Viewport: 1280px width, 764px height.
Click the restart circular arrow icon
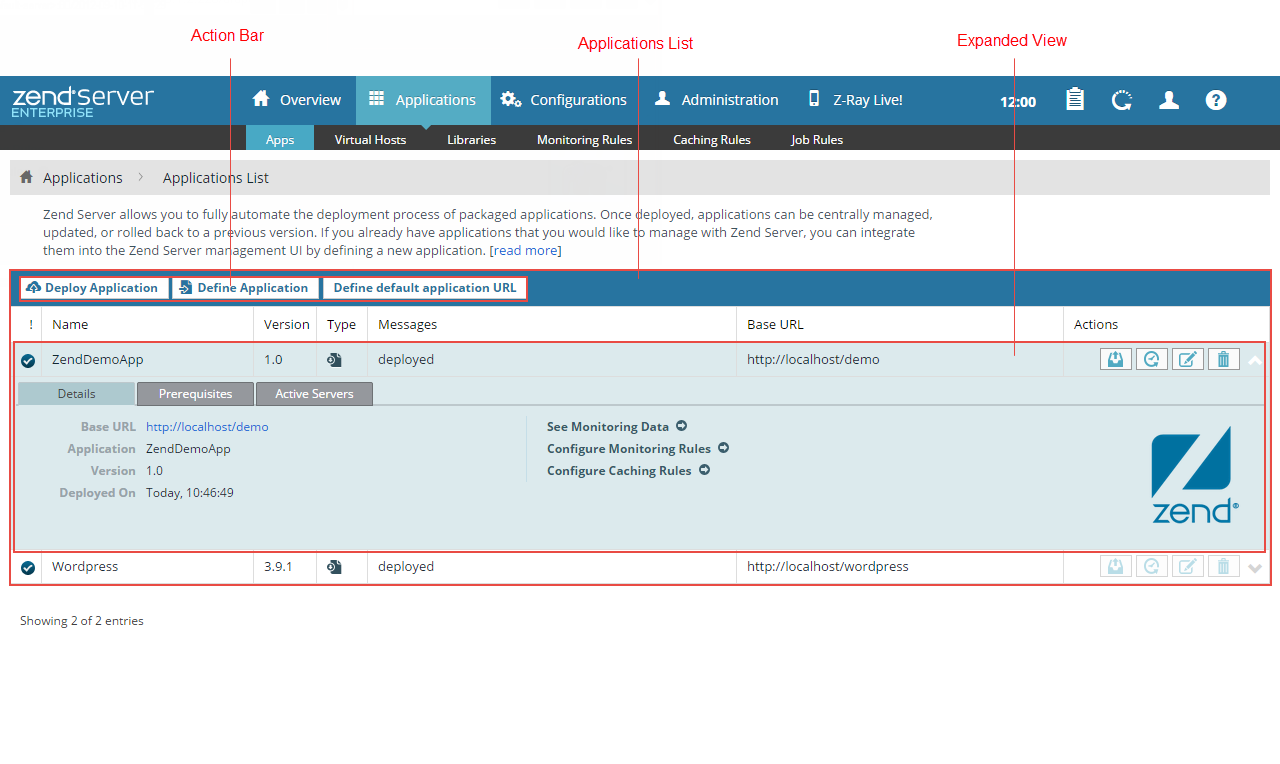pyautogui.click(x=1122, y=100)
